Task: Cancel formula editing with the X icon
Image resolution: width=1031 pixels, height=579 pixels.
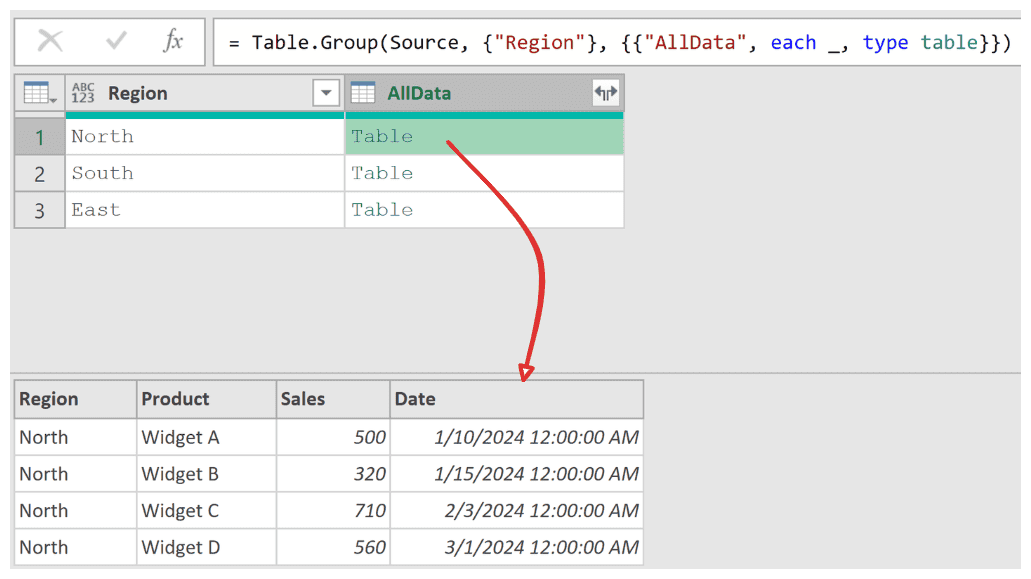Action: point(51,42)
